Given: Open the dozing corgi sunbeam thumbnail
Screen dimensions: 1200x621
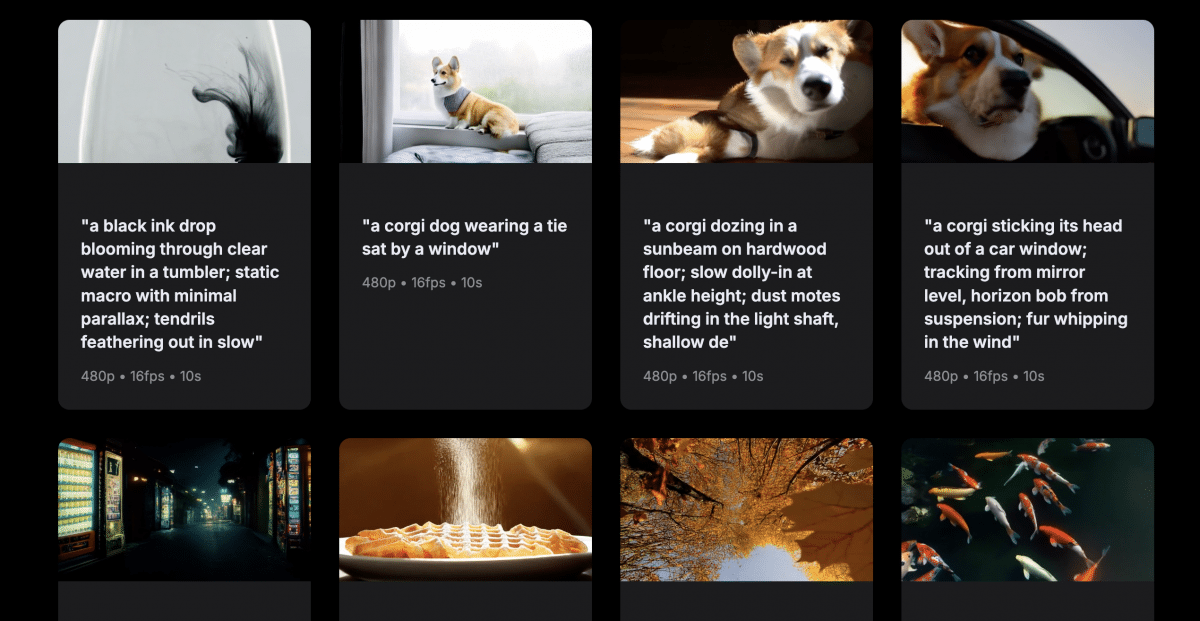Looking at the screenshot, I should coord(746,91).
